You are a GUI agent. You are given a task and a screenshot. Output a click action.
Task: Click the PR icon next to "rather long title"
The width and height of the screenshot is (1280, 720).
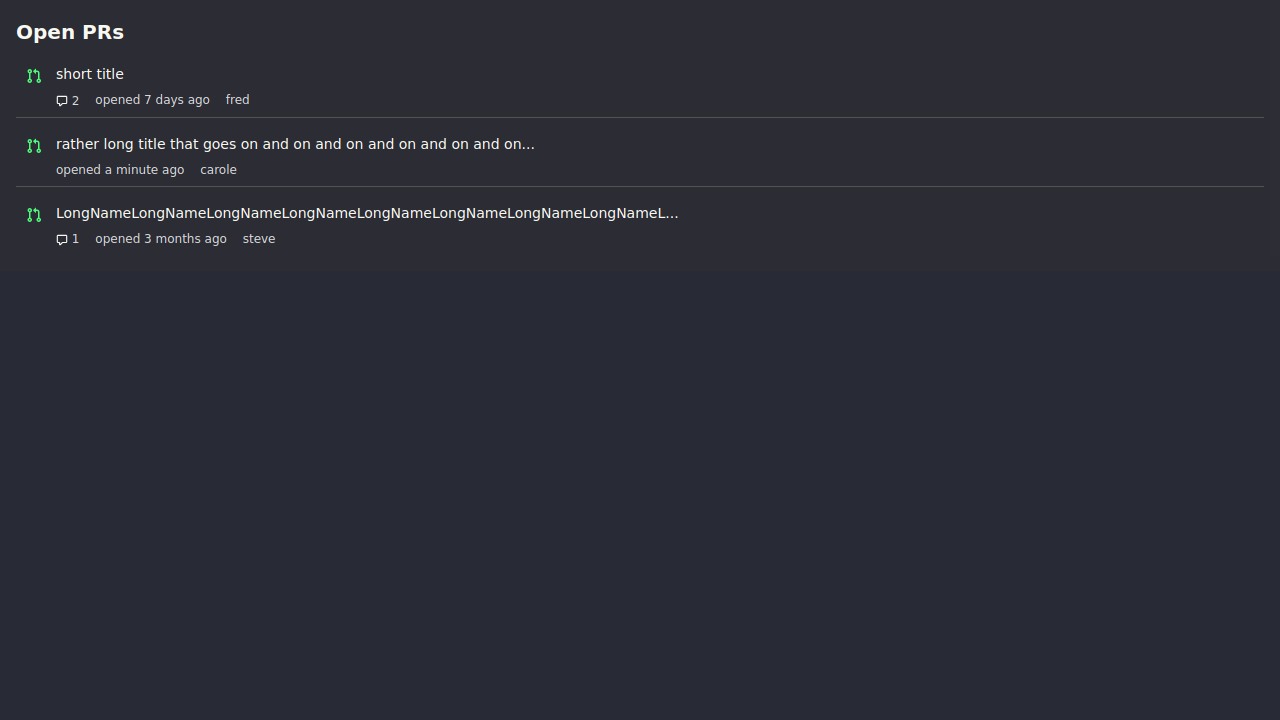click(34, 146)
